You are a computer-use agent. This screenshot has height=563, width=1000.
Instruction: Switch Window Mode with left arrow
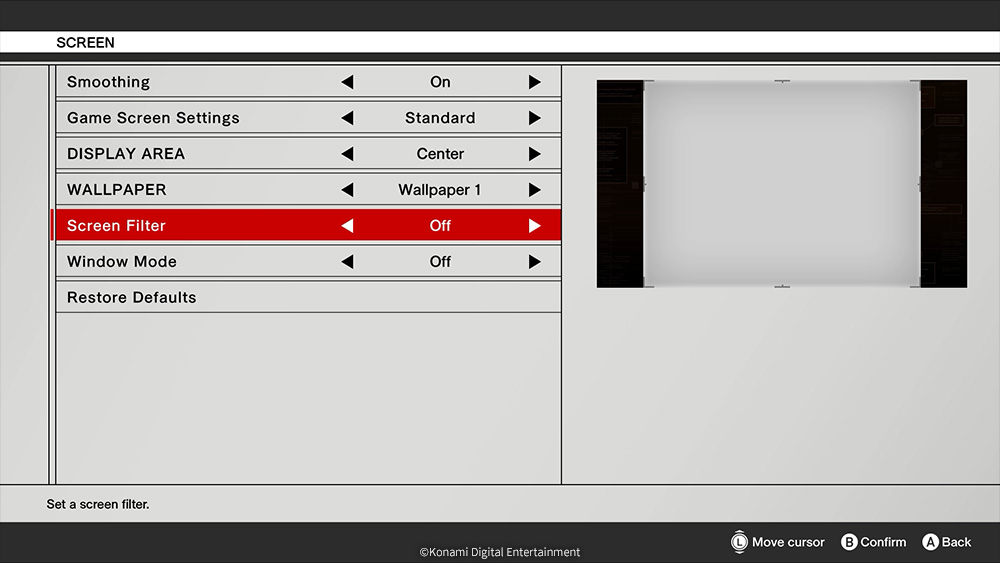347,262
